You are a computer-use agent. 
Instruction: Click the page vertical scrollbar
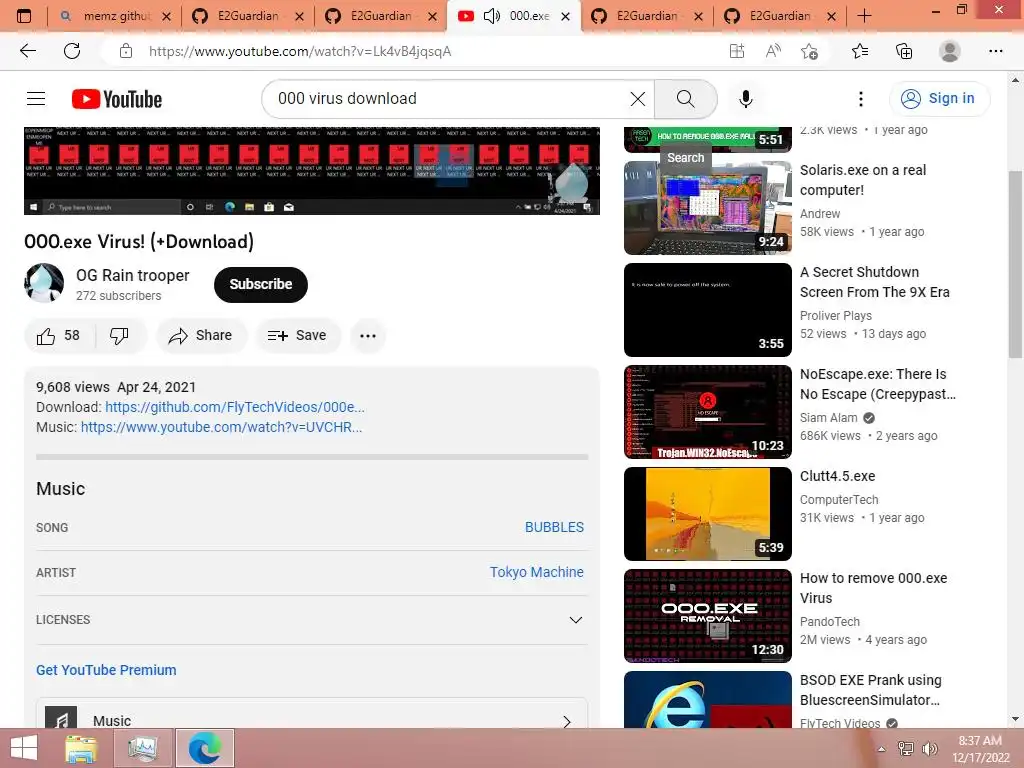1015,264
